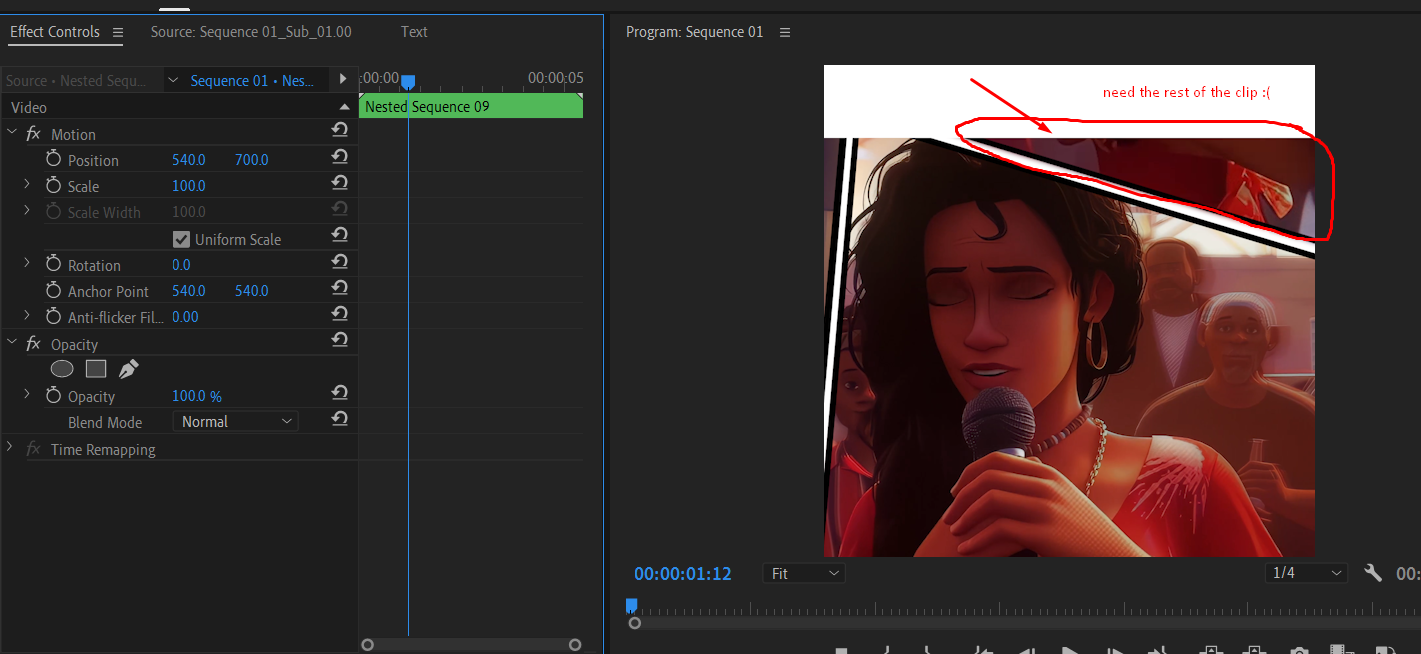Click the wrench settings icon in Program monitor
The image size is (1421, 654).
1374,573
